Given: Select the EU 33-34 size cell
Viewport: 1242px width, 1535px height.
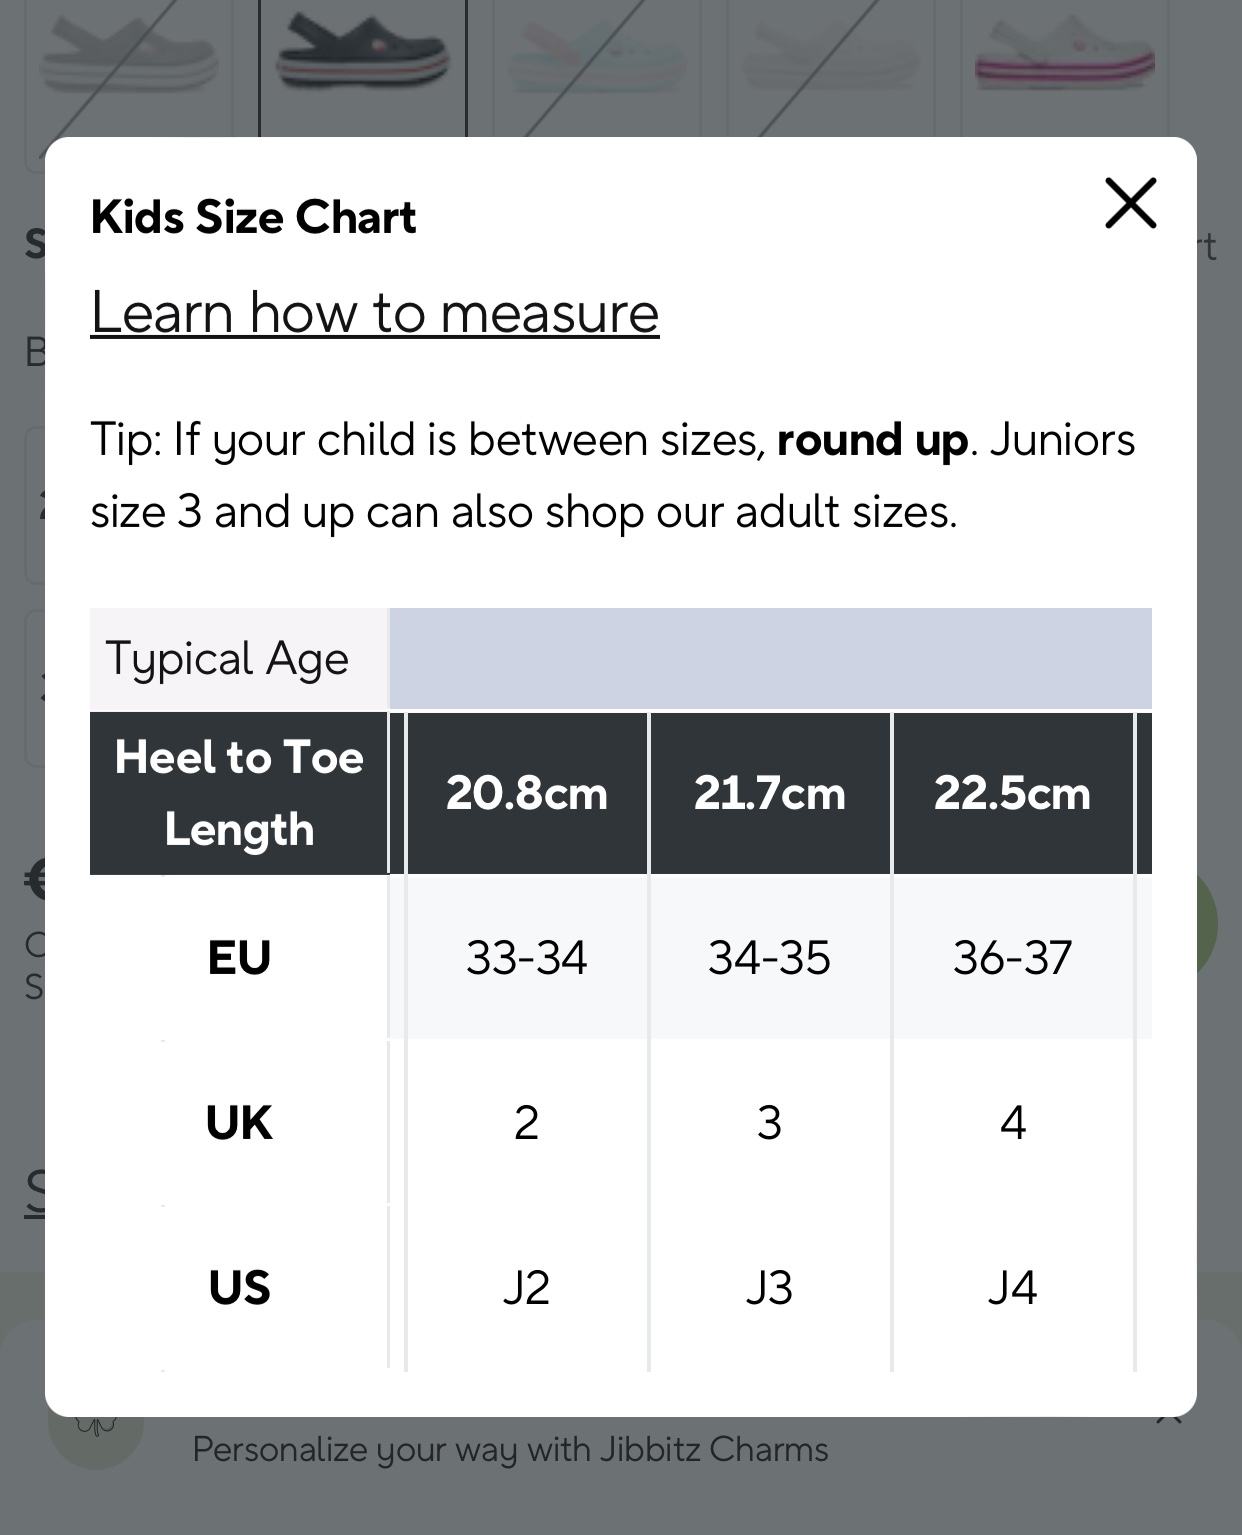Looking at the screenshot, I should [527, 958].
